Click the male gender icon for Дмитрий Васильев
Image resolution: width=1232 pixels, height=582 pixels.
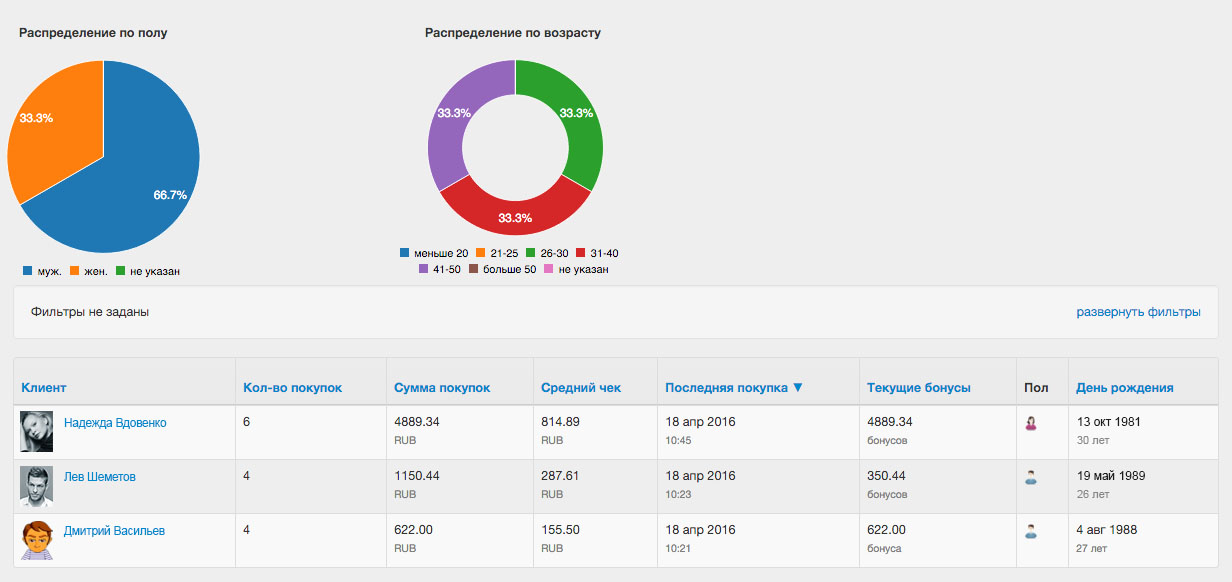click(1031, 531)
